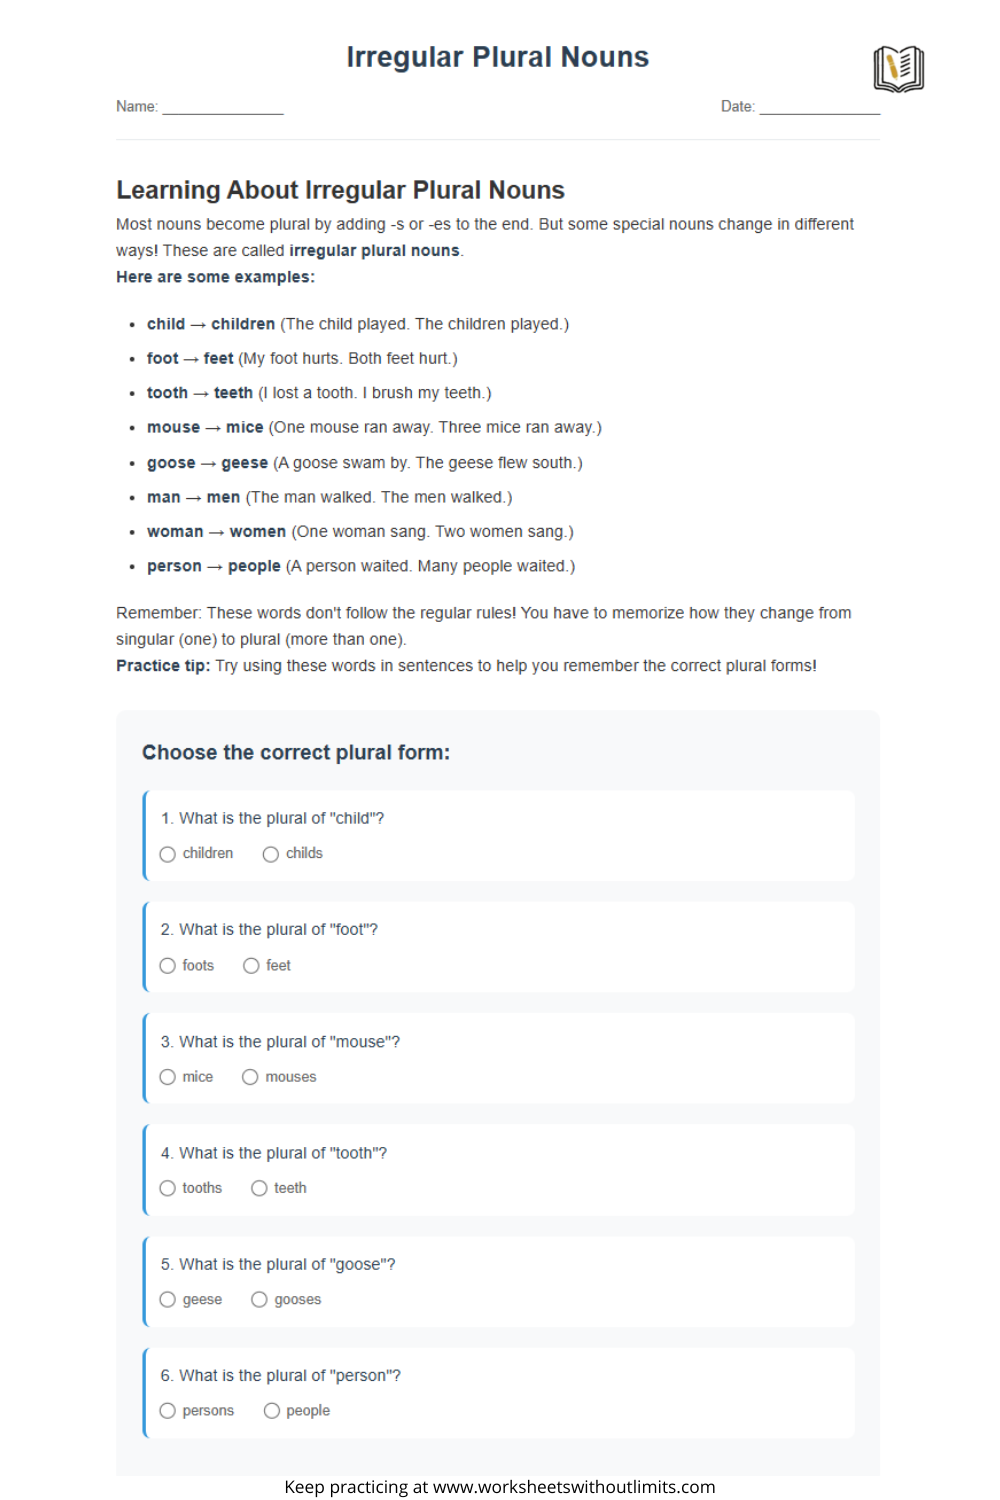Choose "geese" radio option
The height and width of the screenshot is (1500, 1000).
168,1300
